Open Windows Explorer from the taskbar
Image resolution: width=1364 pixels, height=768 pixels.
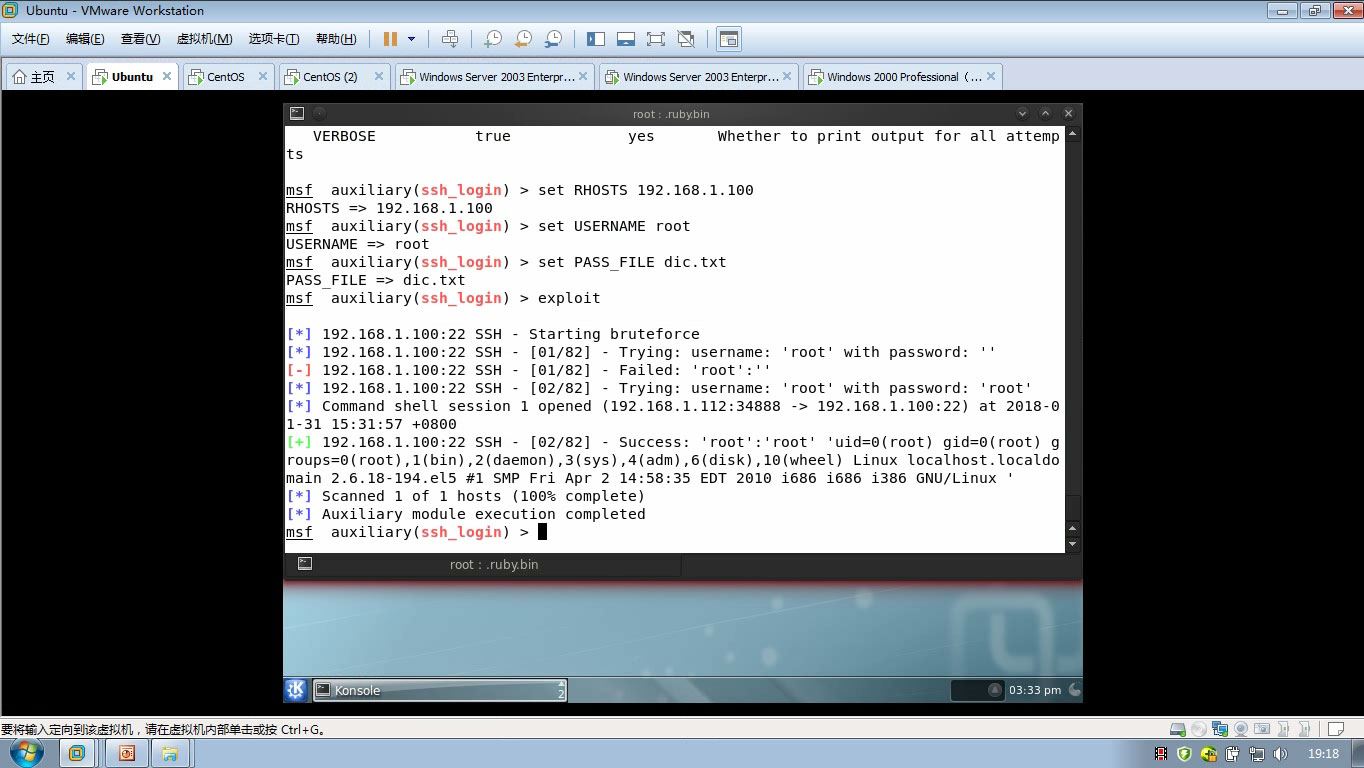pyautogui.click(x=171, y=753)
